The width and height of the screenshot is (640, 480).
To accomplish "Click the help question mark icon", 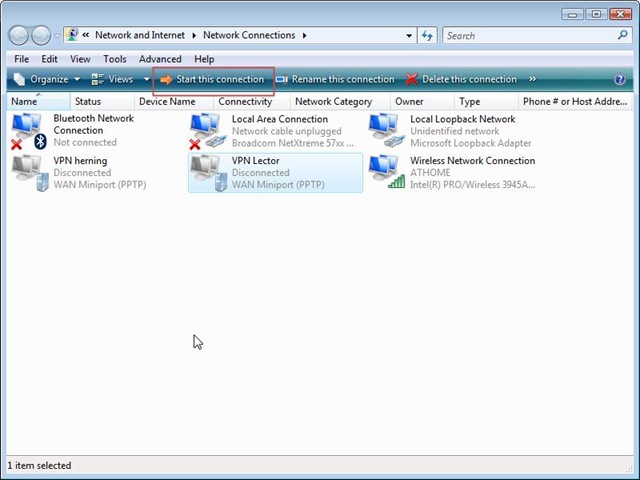I will 620,79.
